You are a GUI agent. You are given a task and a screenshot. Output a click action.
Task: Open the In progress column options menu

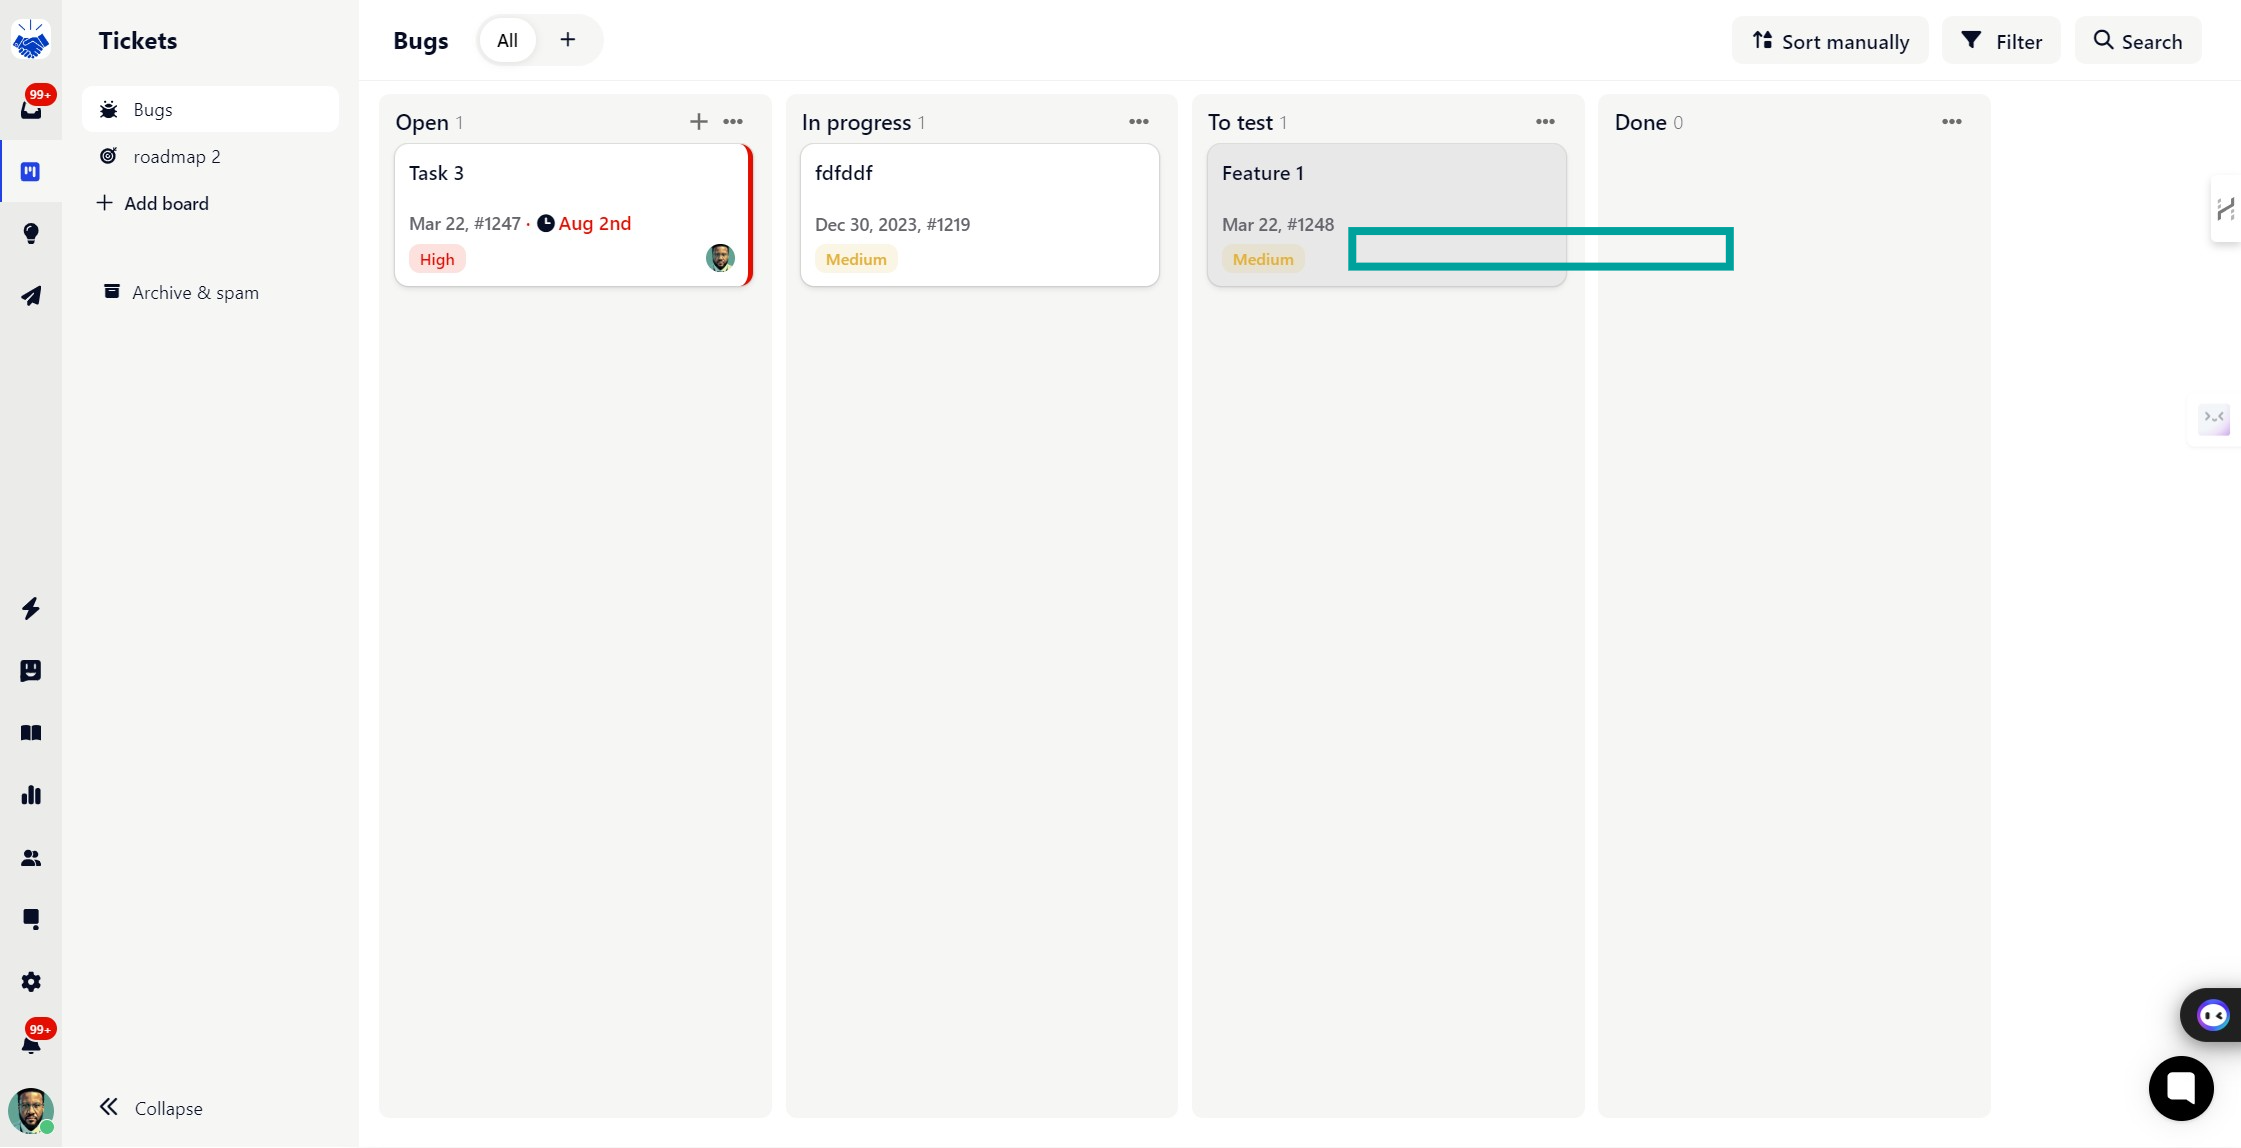pyautogui.click(x=1139, y=122)
